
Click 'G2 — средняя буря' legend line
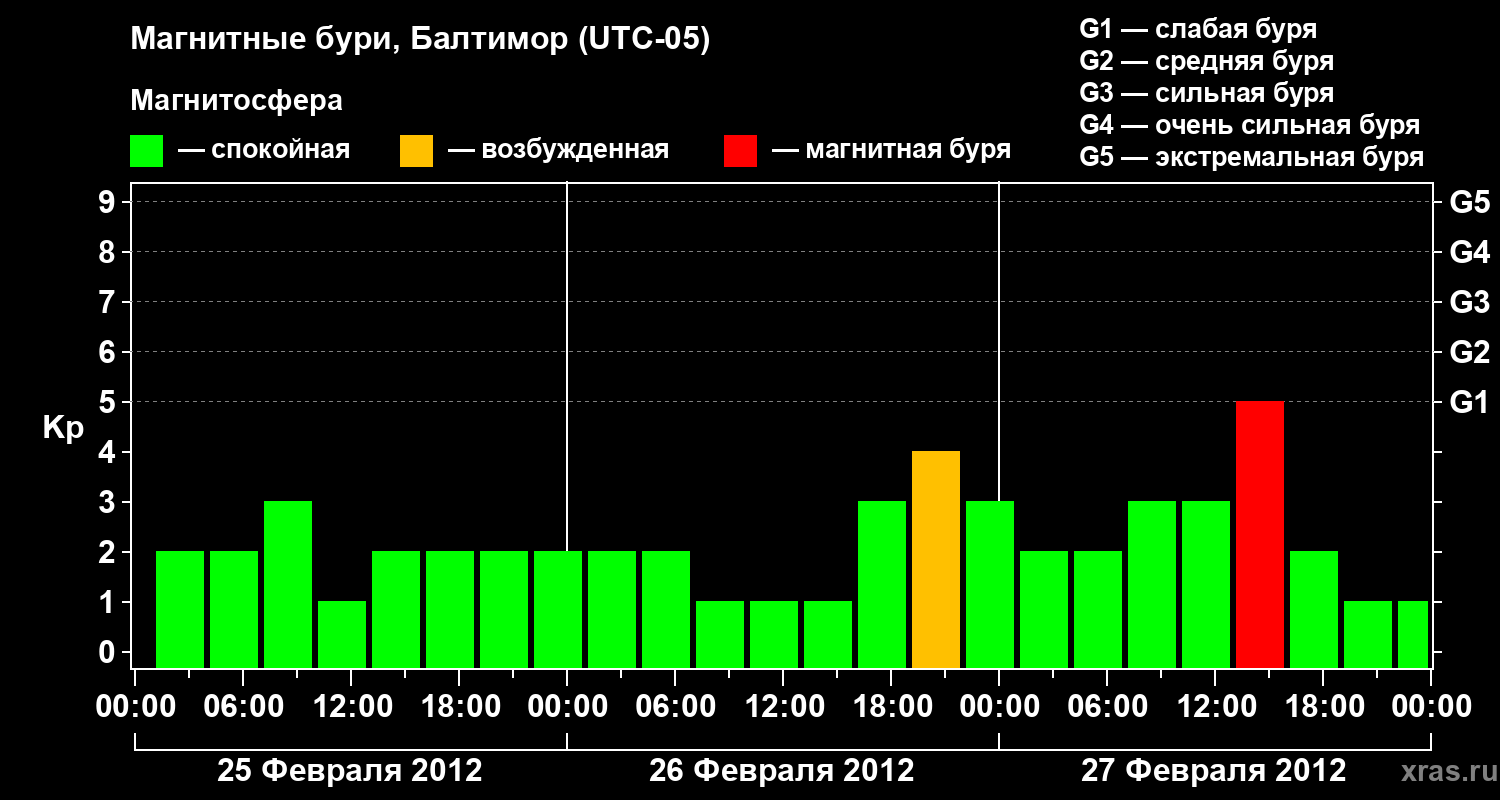coord(1207,61)
